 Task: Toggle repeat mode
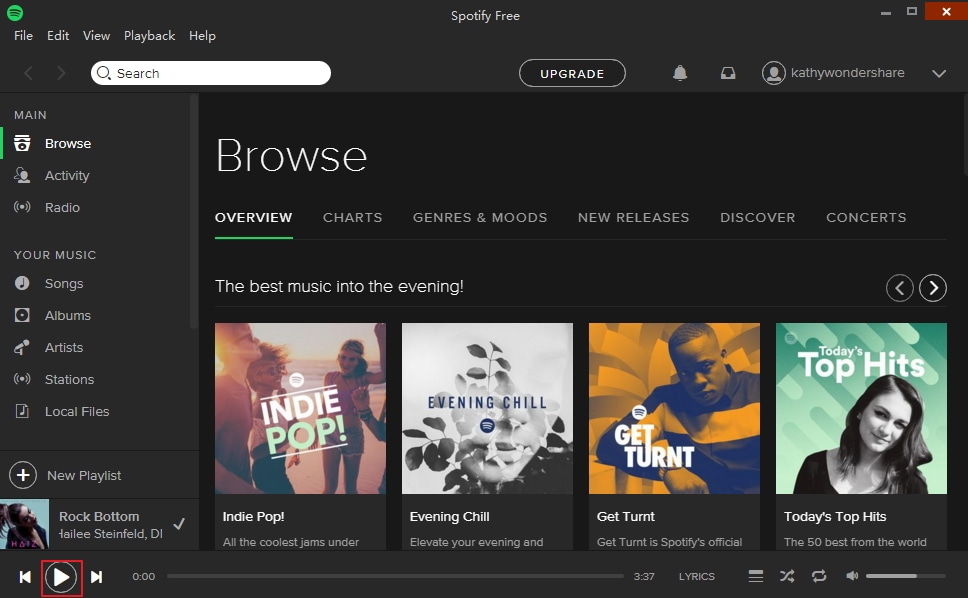(819, 576)
